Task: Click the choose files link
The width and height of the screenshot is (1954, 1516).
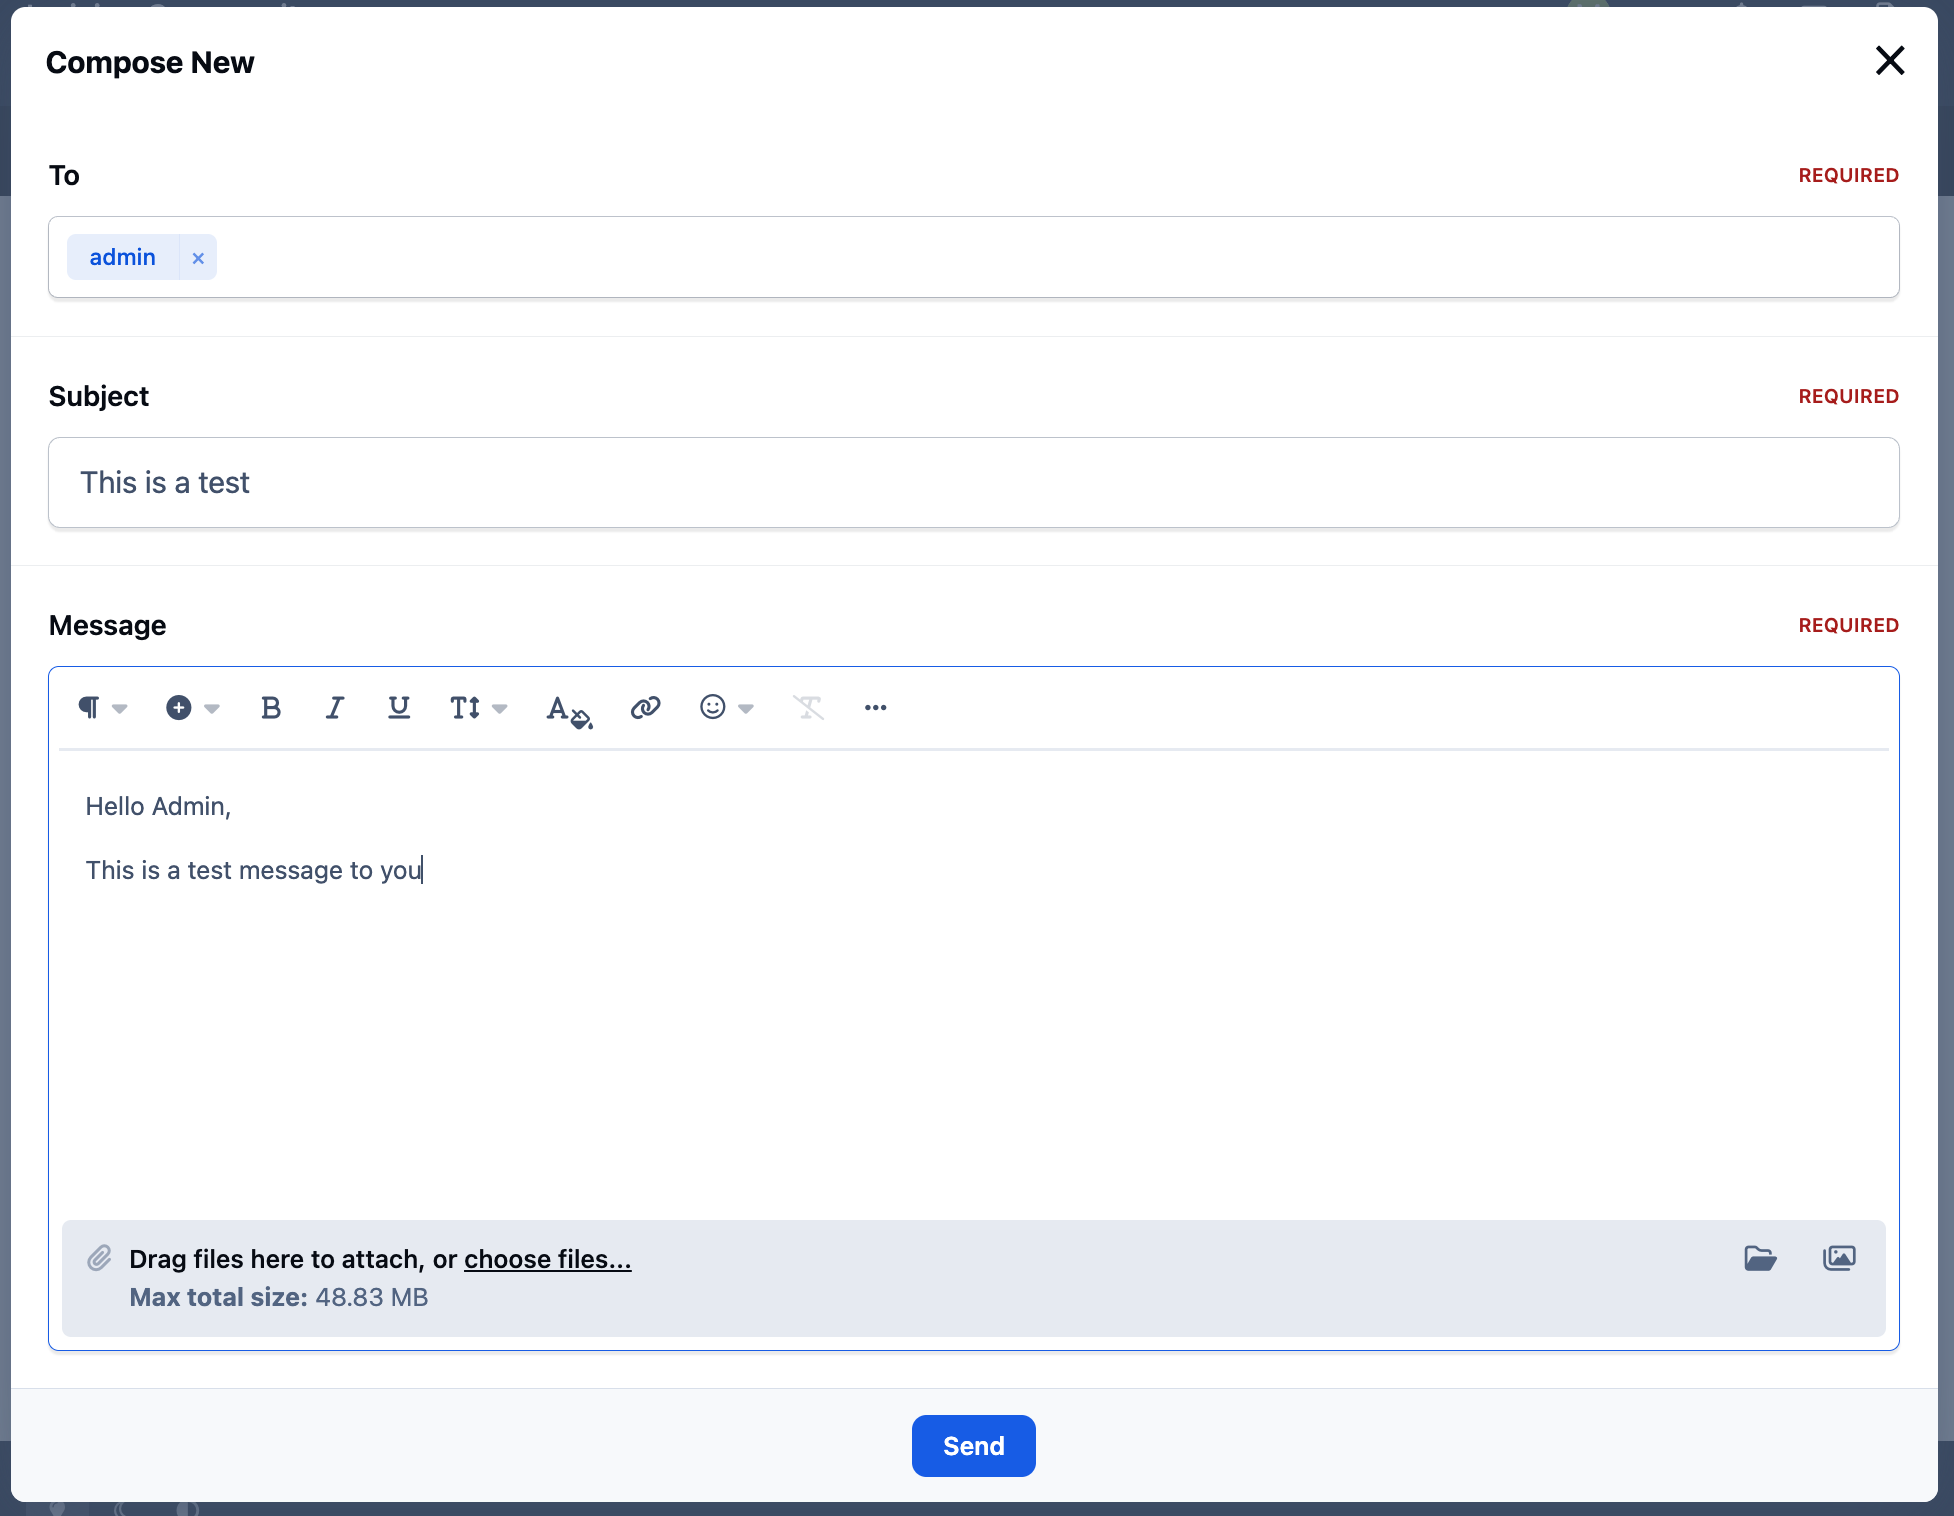Action: pos(547,1259)
